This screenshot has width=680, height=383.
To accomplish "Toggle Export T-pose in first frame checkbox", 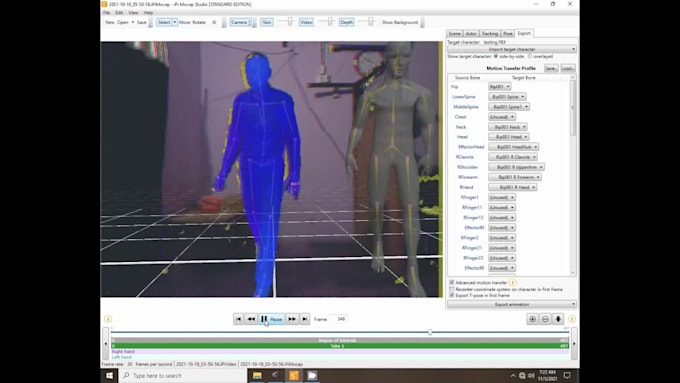I will click(451, 295).
